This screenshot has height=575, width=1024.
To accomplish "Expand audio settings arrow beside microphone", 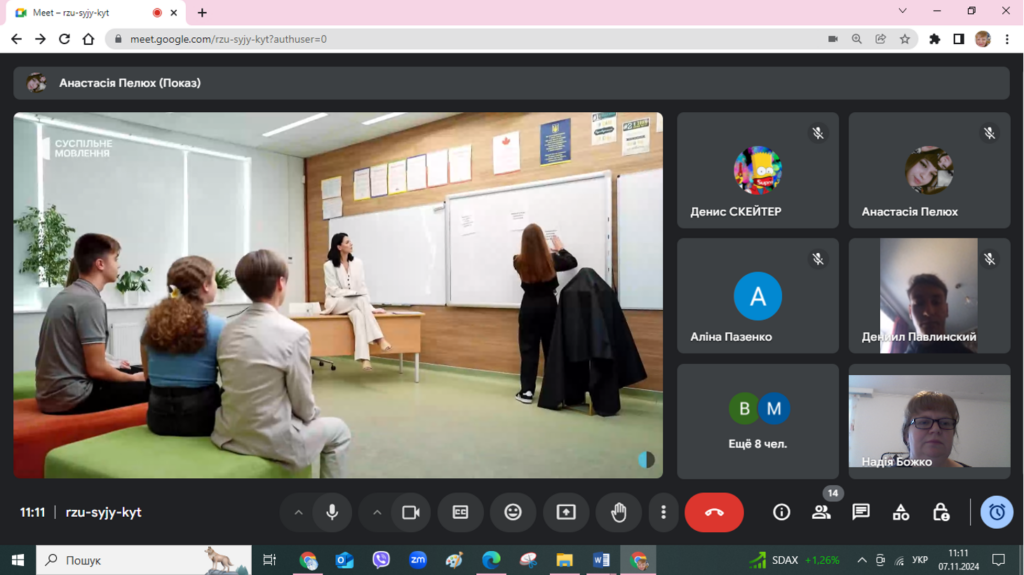I will click(x=298, y=512).
